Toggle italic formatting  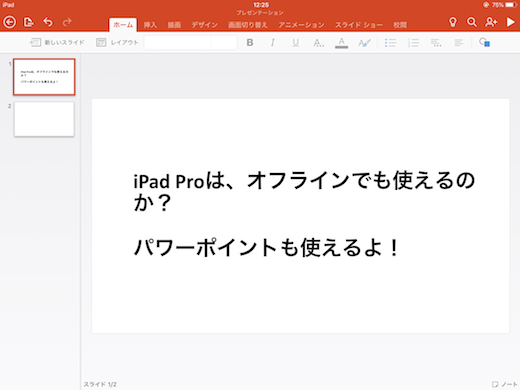point(272,43)
